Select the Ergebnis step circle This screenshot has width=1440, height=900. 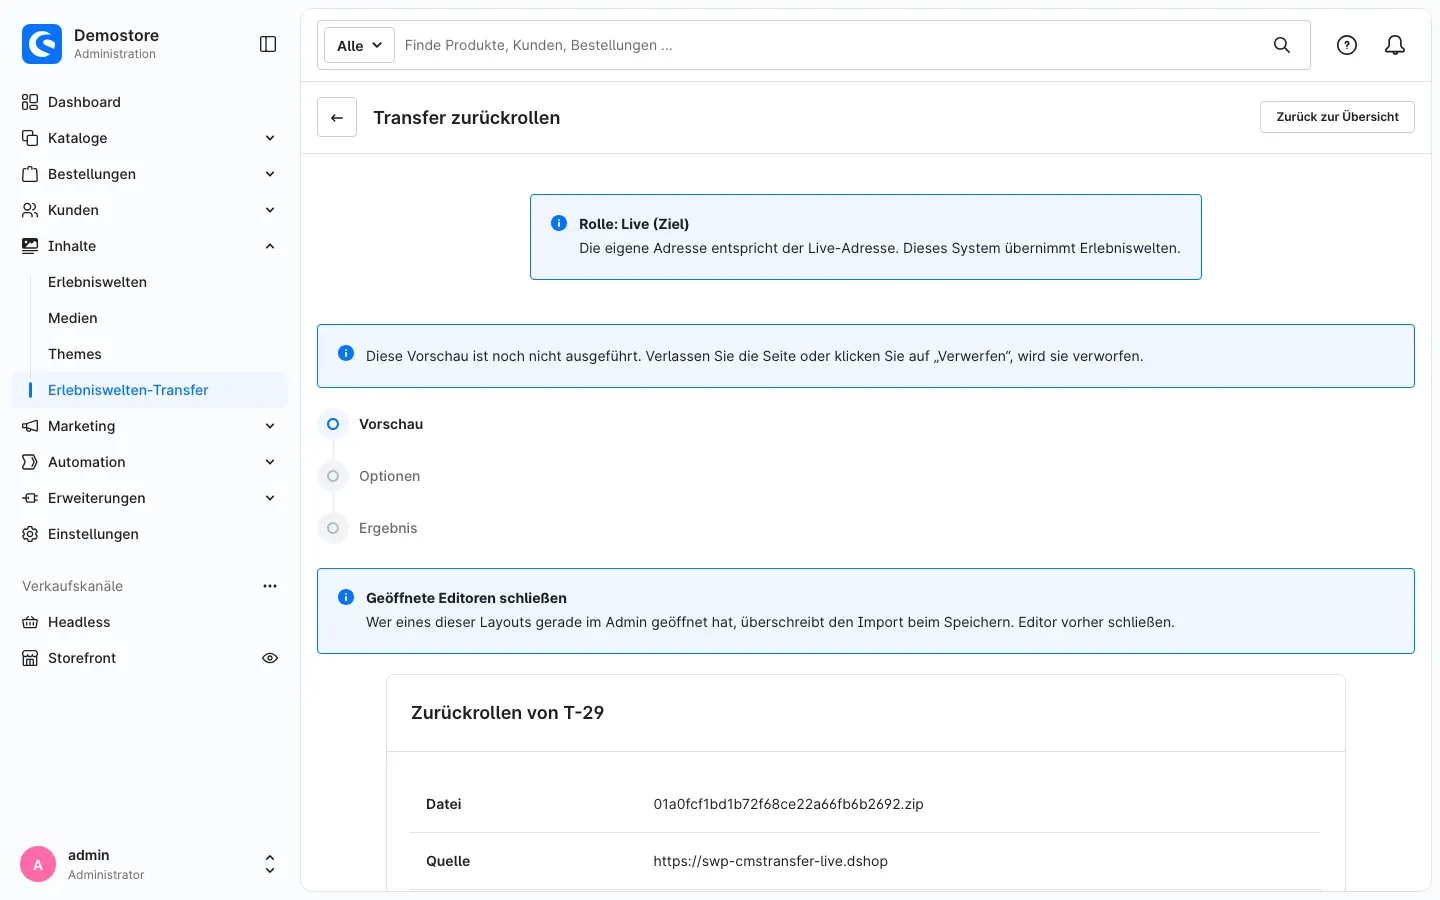click(x=333, y=528)
